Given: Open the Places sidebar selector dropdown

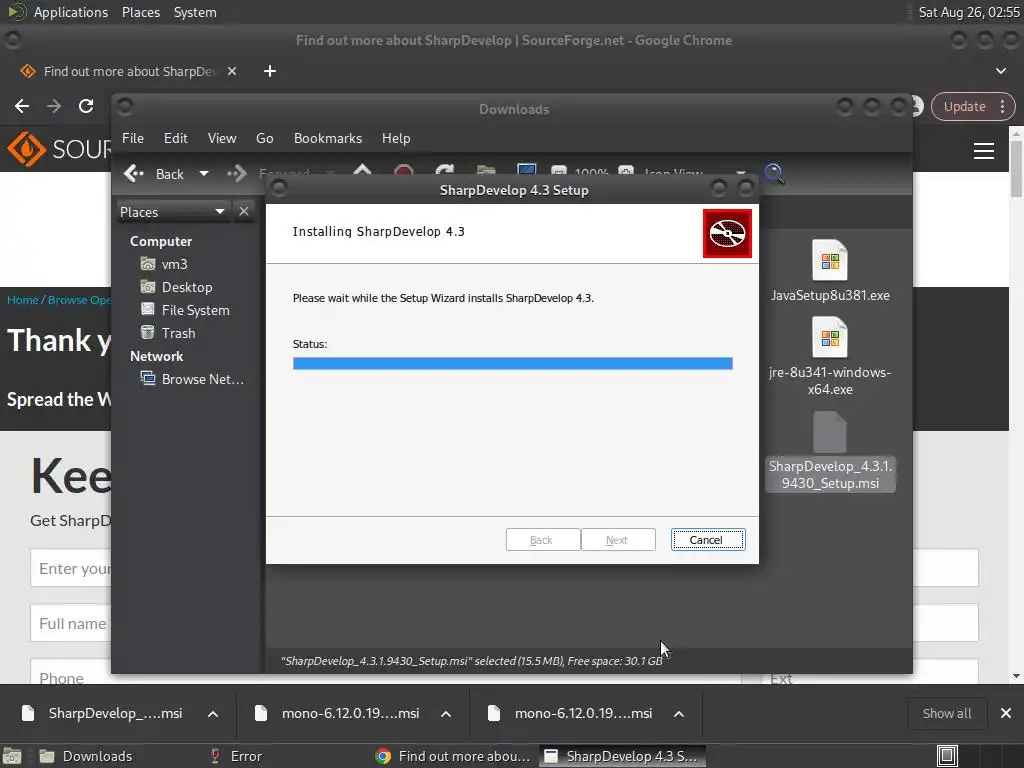Looking at the screenshot, I should (x=172, y=212).
